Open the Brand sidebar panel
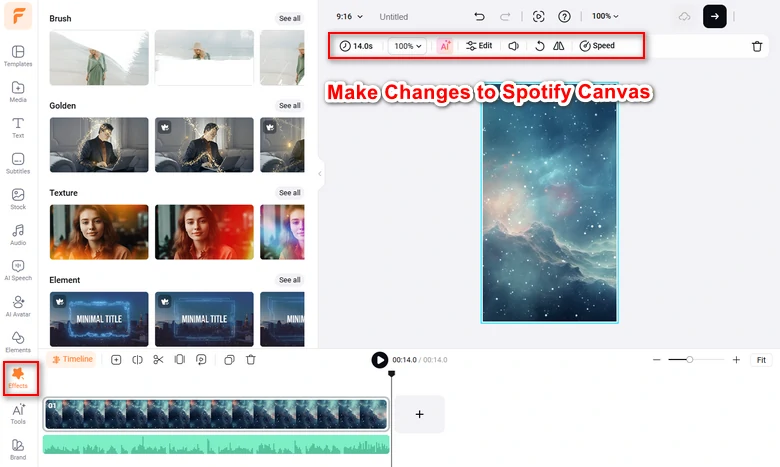 [x=18, y=449]
